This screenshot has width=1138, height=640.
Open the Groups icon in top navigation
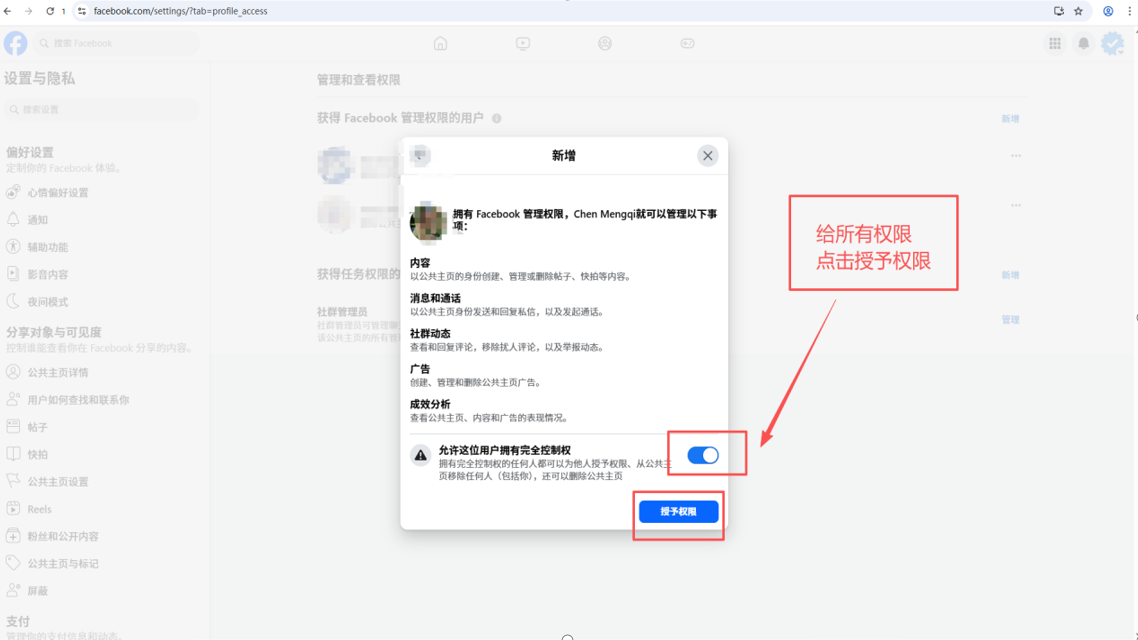click(605, 43)
